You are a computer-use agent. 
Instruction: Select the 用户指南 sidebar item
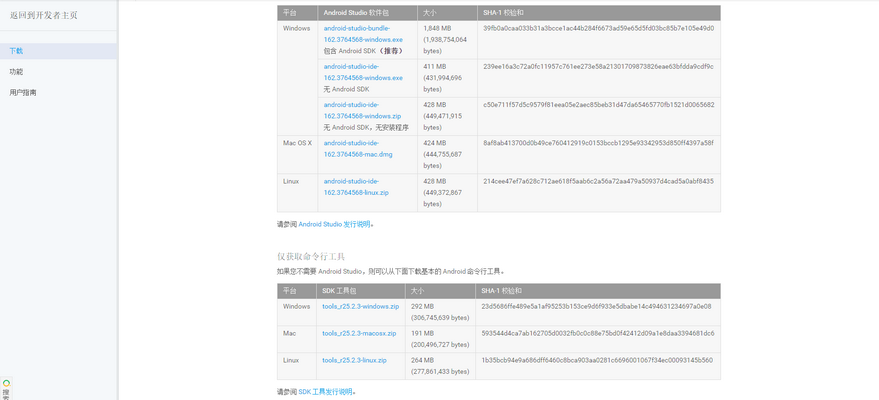pos(23,92)
